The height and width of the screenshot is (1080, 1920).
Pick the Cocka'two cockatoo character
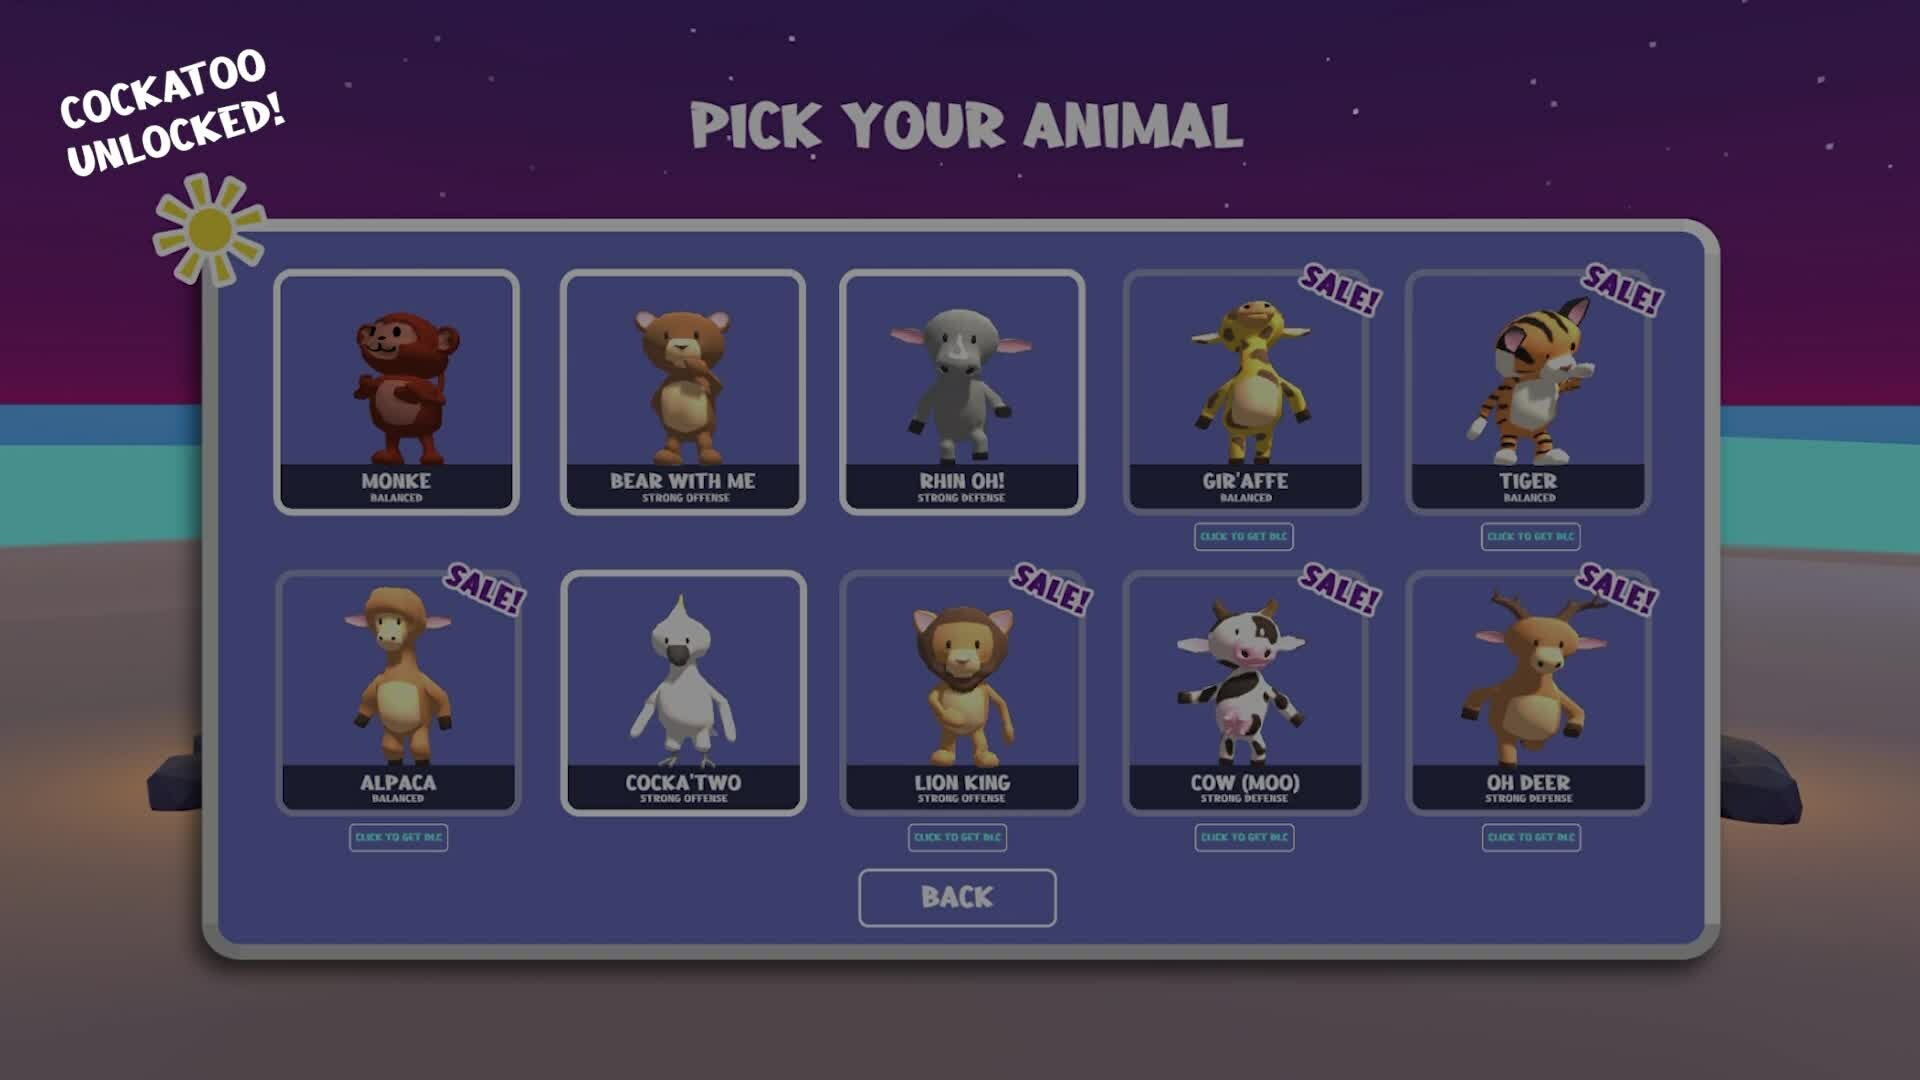[x=683, y=693]
